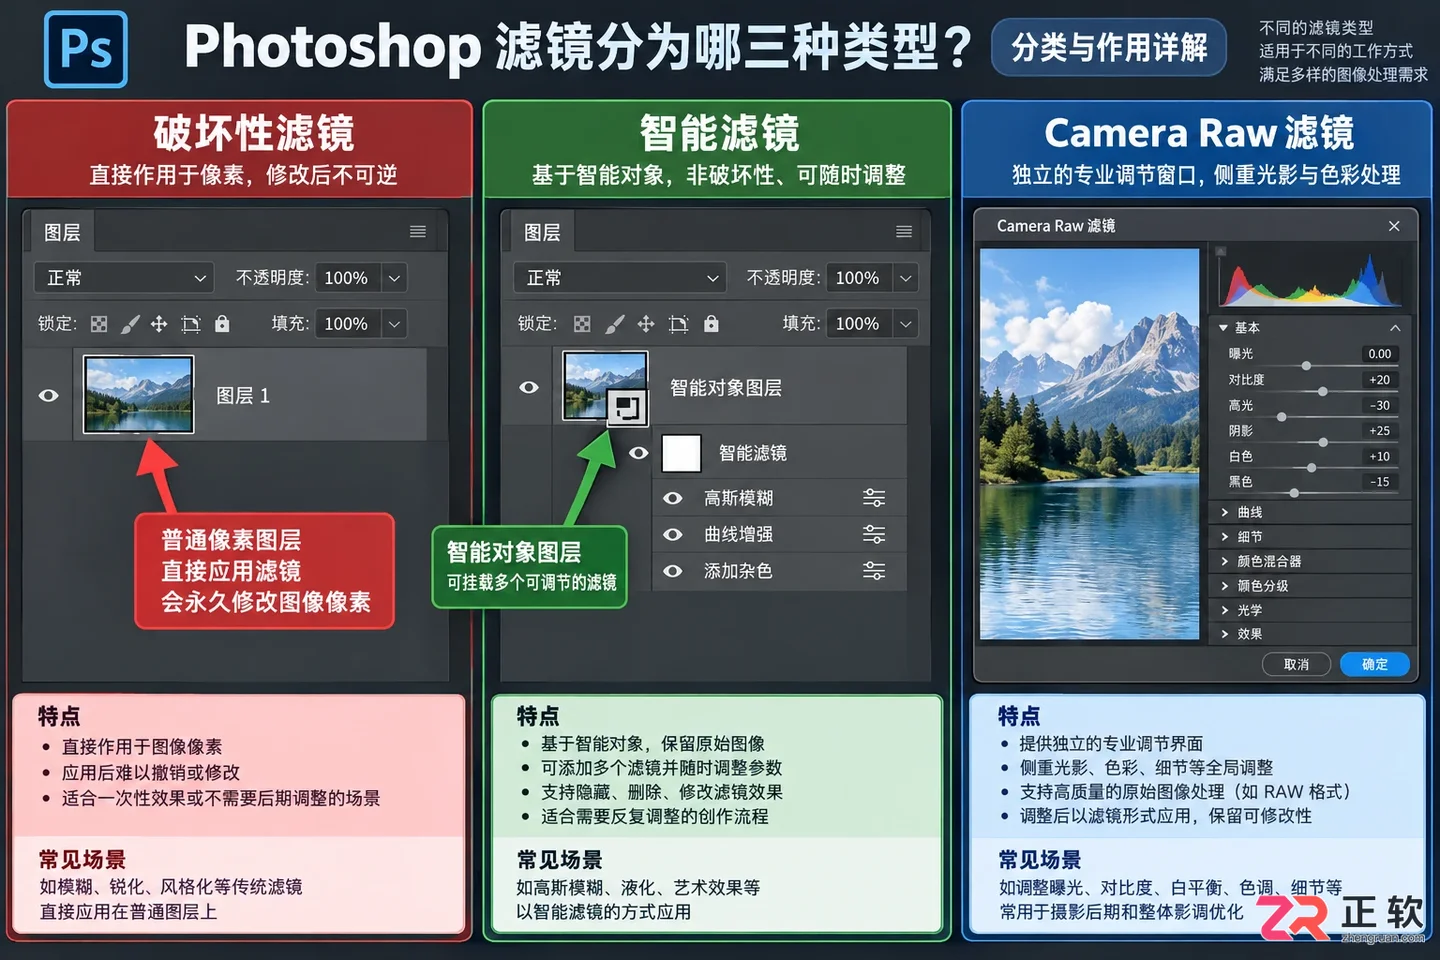Click lock image pixels brush icon in 智能滤镜 panel
1440x960 pixels.
(x=615, y=324)
